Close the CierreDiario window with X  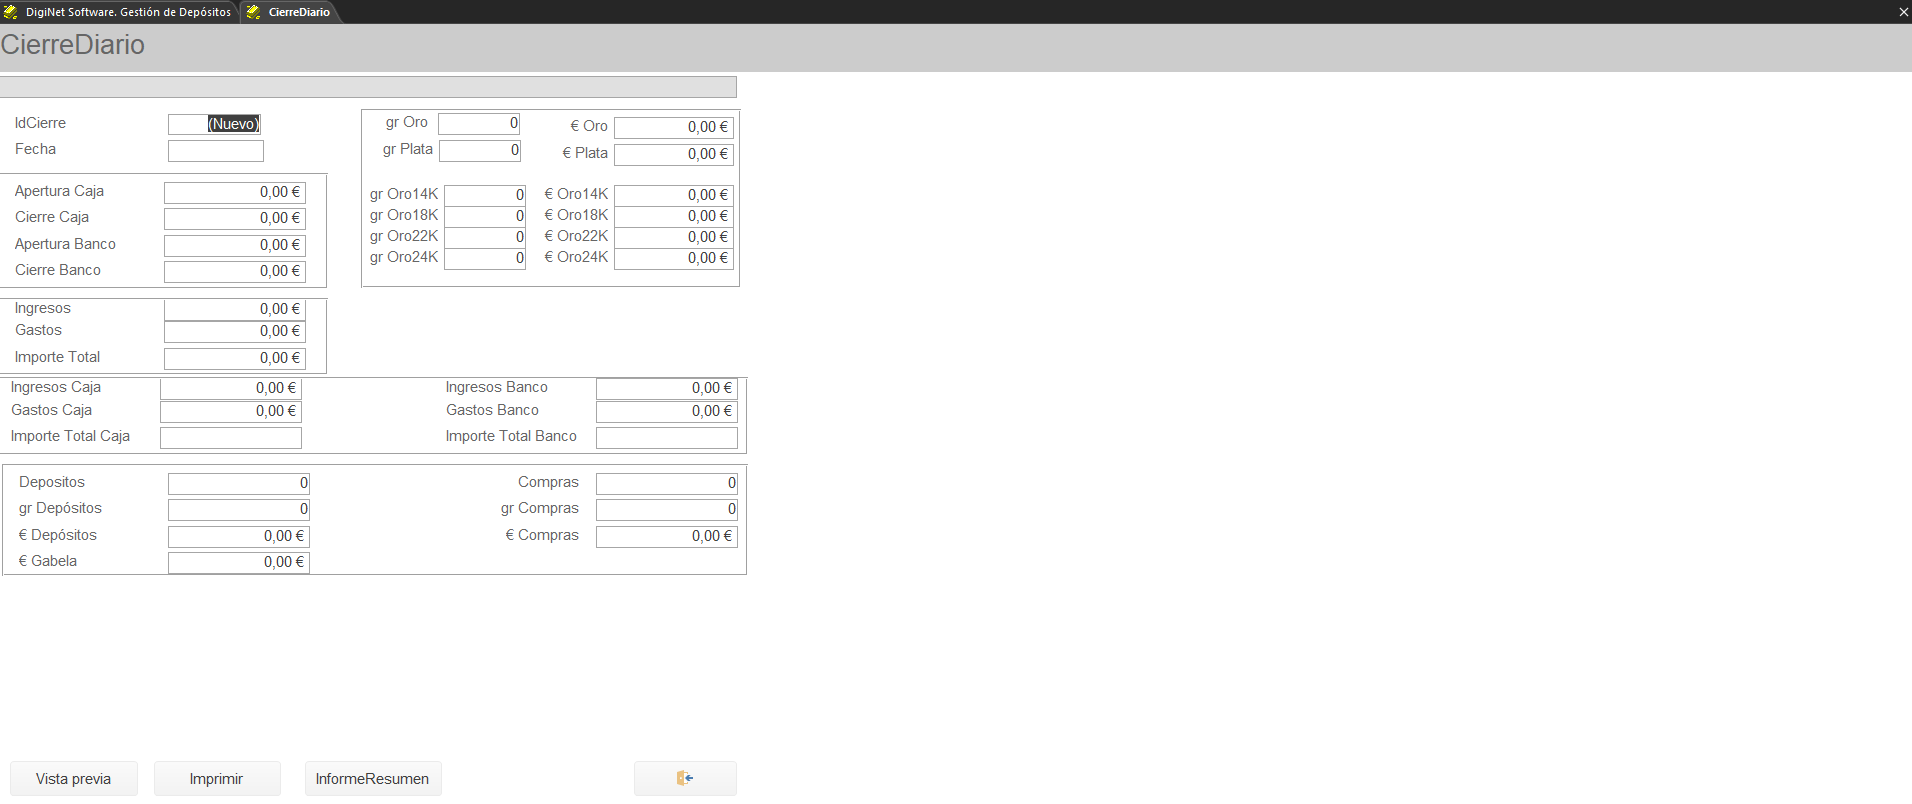point(1903,12)
